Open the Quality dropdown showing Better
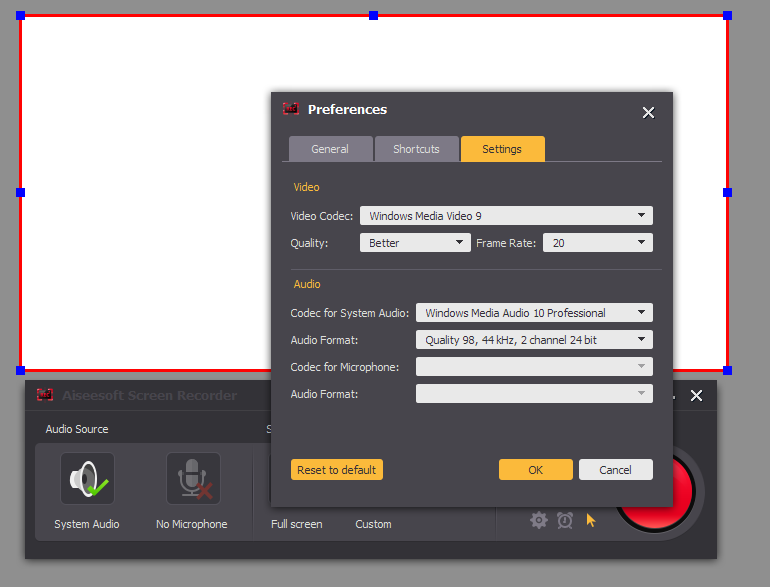The width and height of the screenshot is (770, 587). [415, 243]
